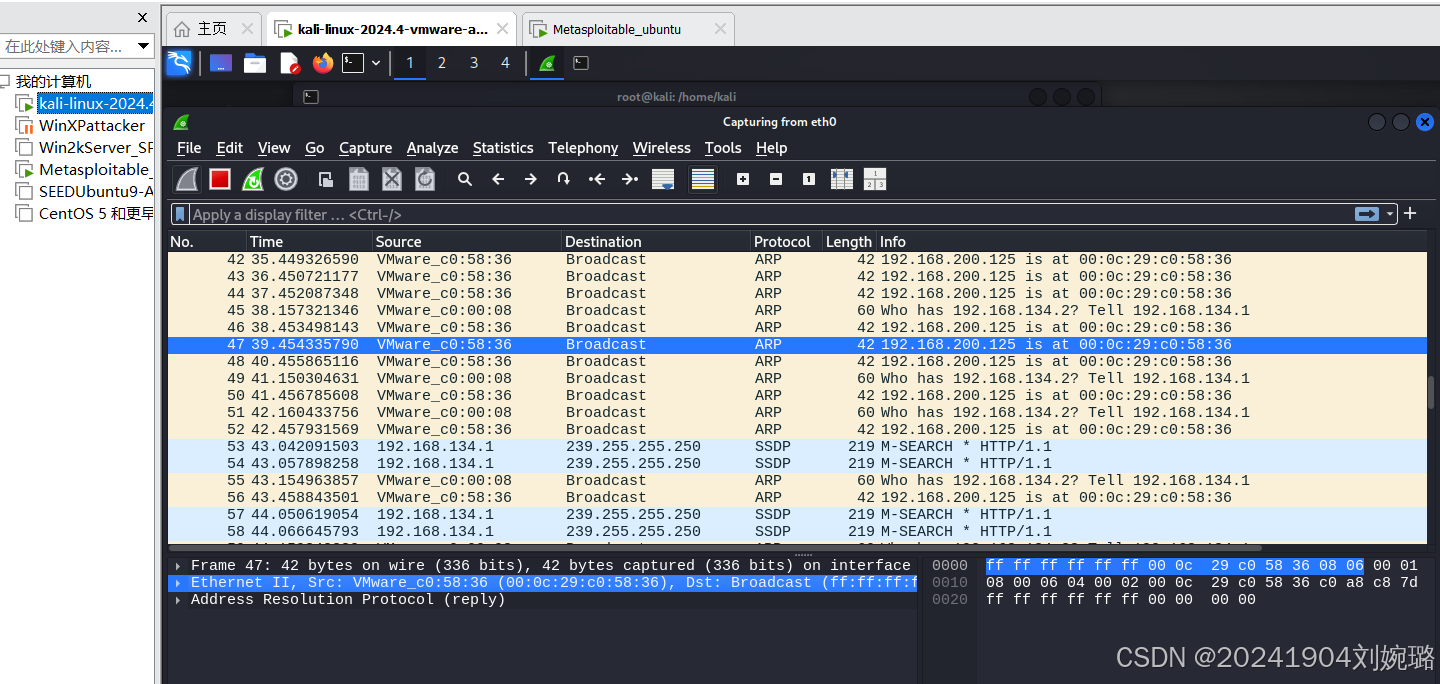Image resolution: width=1440 pixels, height=684 pixels.
Task: Jump to the last packet
Action: click(x=630, y=179)
